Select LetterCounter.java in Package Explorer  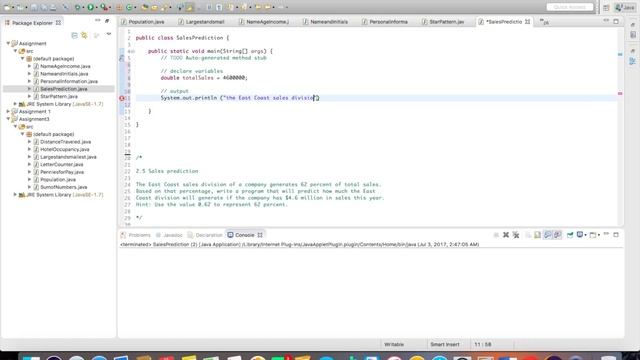click(x=62, y=164)
